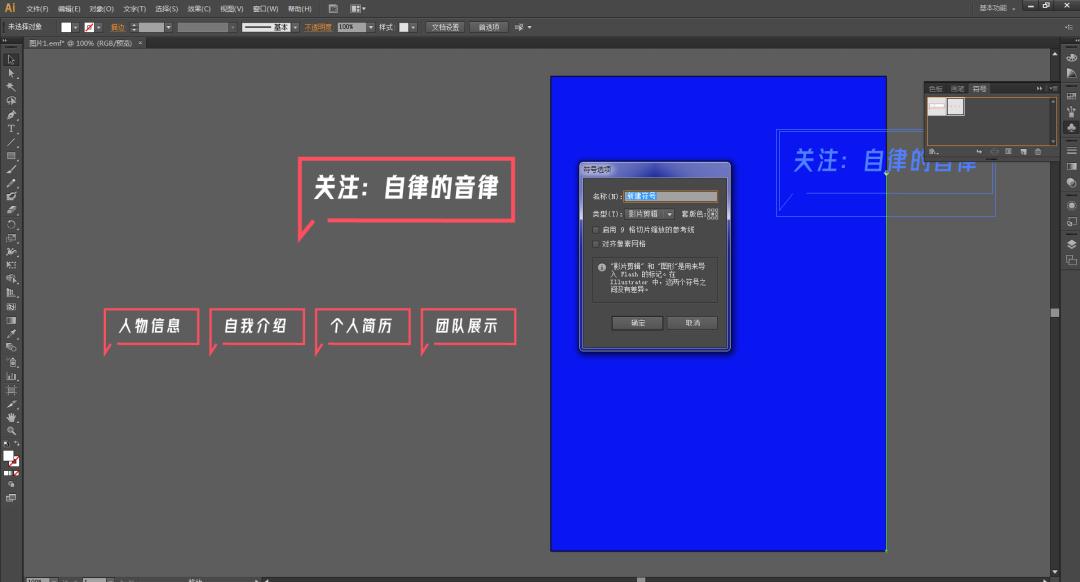Open the 窗口 menu

click(x=262, y=8)
